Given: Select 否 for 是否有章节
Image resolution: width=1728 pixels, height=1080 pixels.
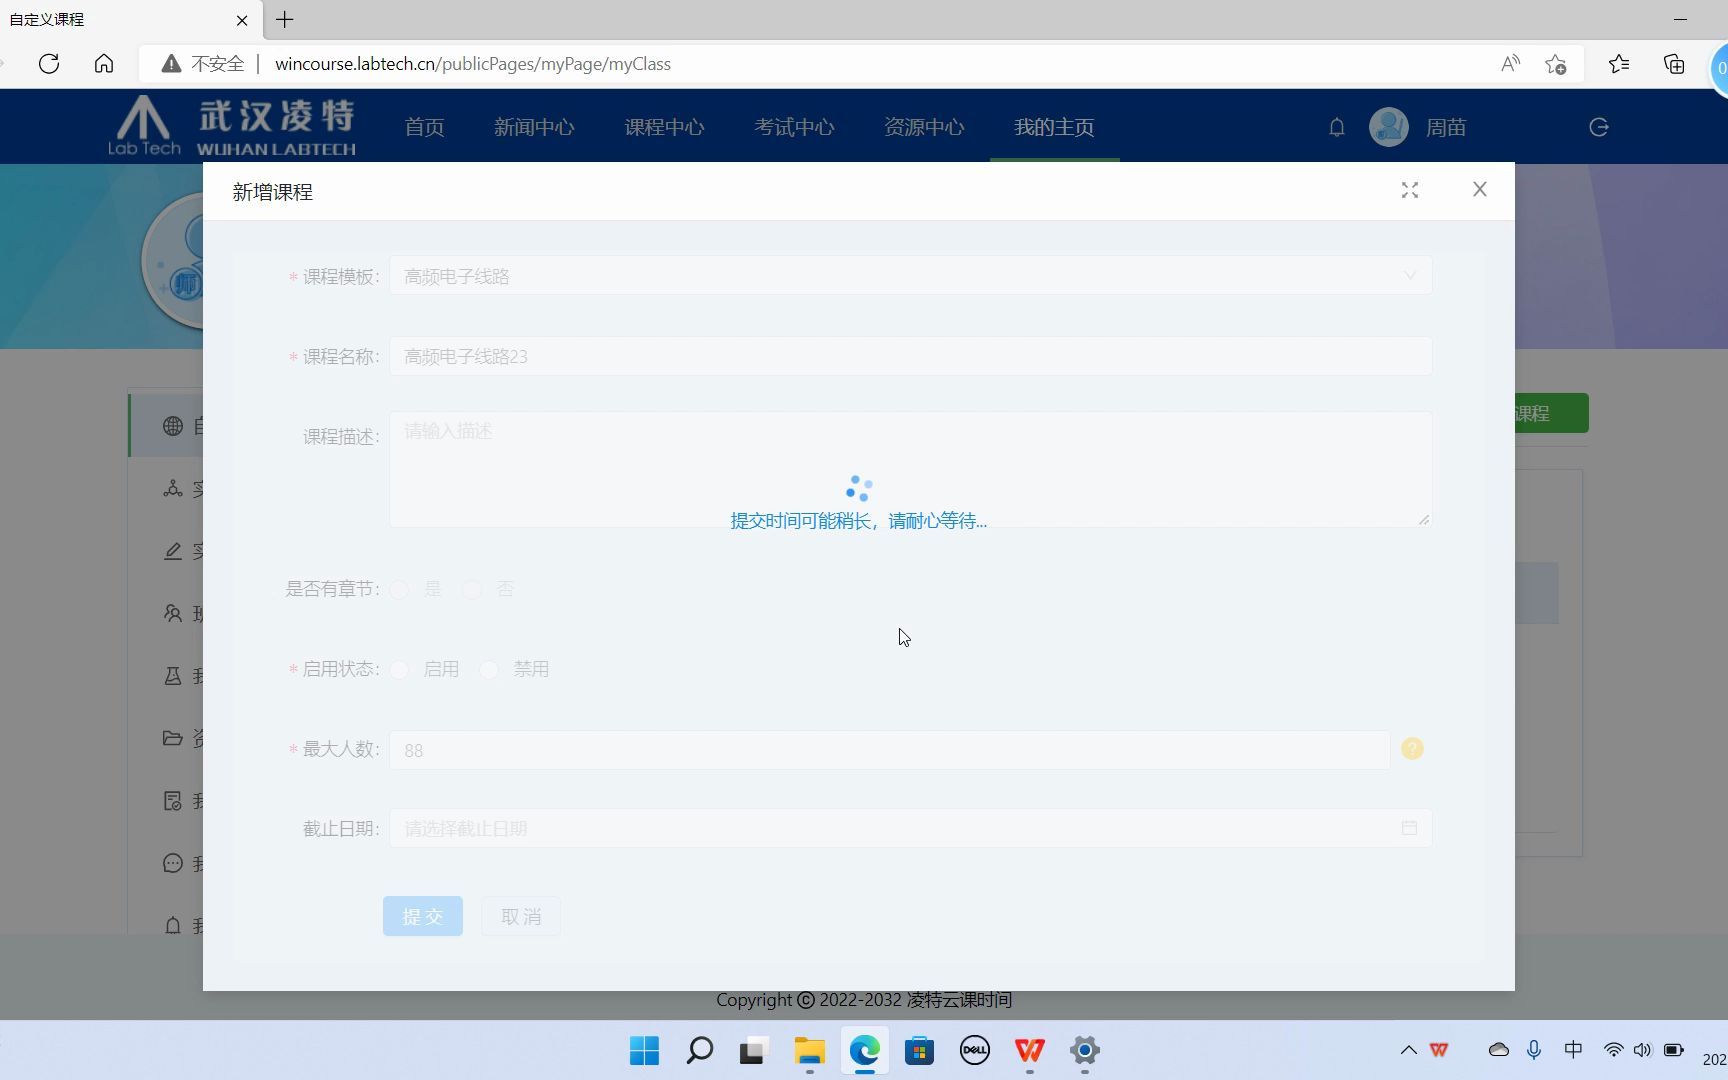Looking at the screenshot, I should click(472, 589).
